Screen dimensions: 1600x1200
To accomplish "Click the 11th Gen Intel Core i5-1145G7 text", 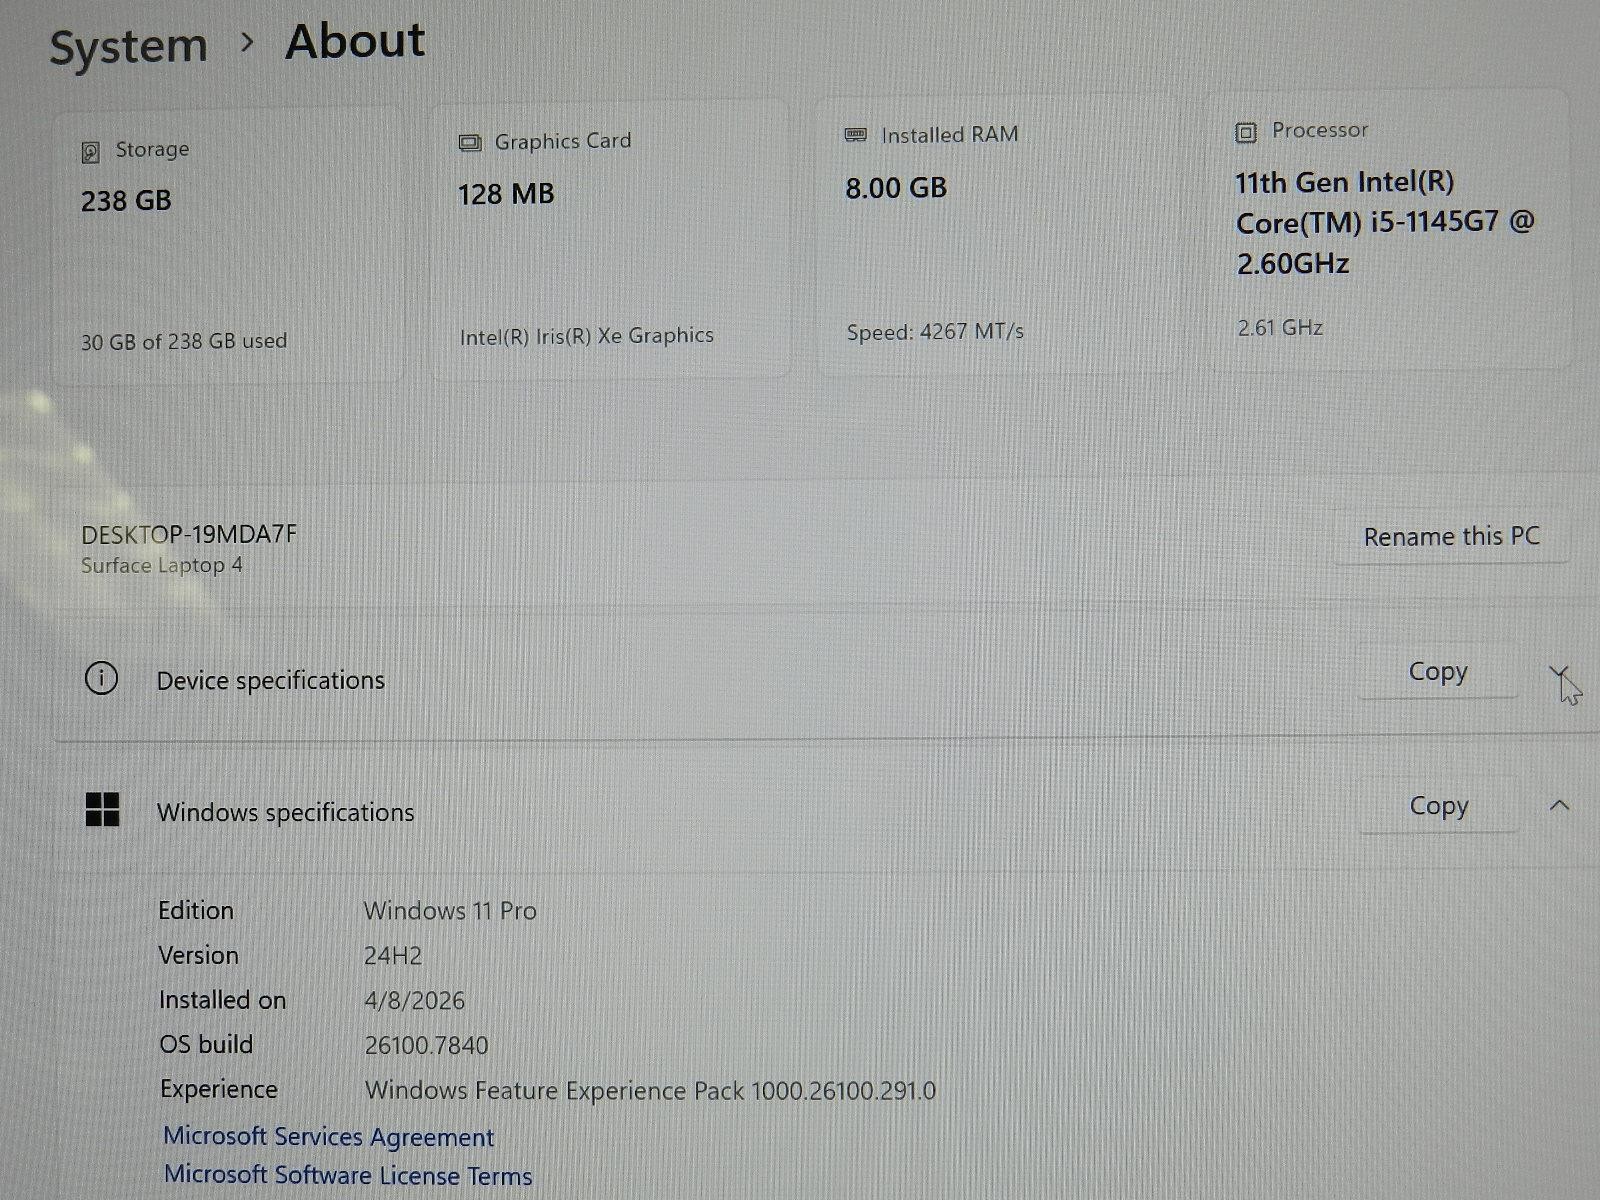I will click(1384, 222).
